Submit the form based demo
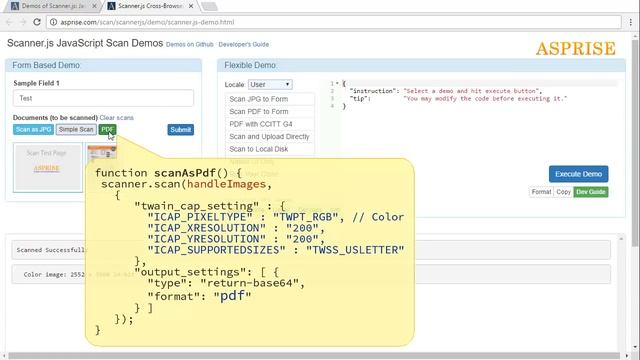Viewport: 640px width, 360px height. pyautogui.click(x=180, y=130)
